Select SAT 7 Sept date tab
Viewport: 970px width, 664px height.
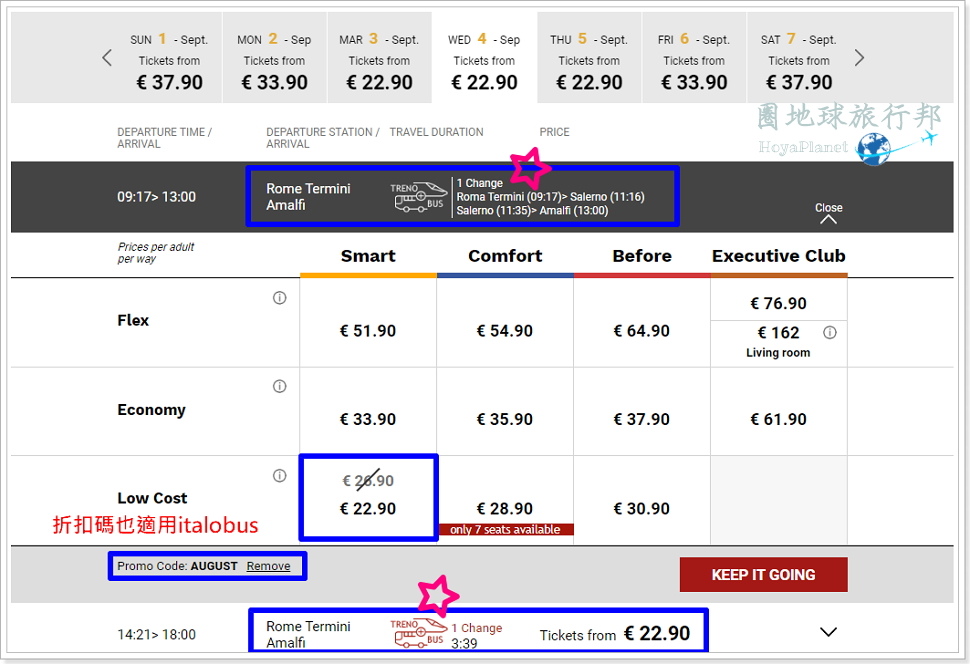[799, 58]
